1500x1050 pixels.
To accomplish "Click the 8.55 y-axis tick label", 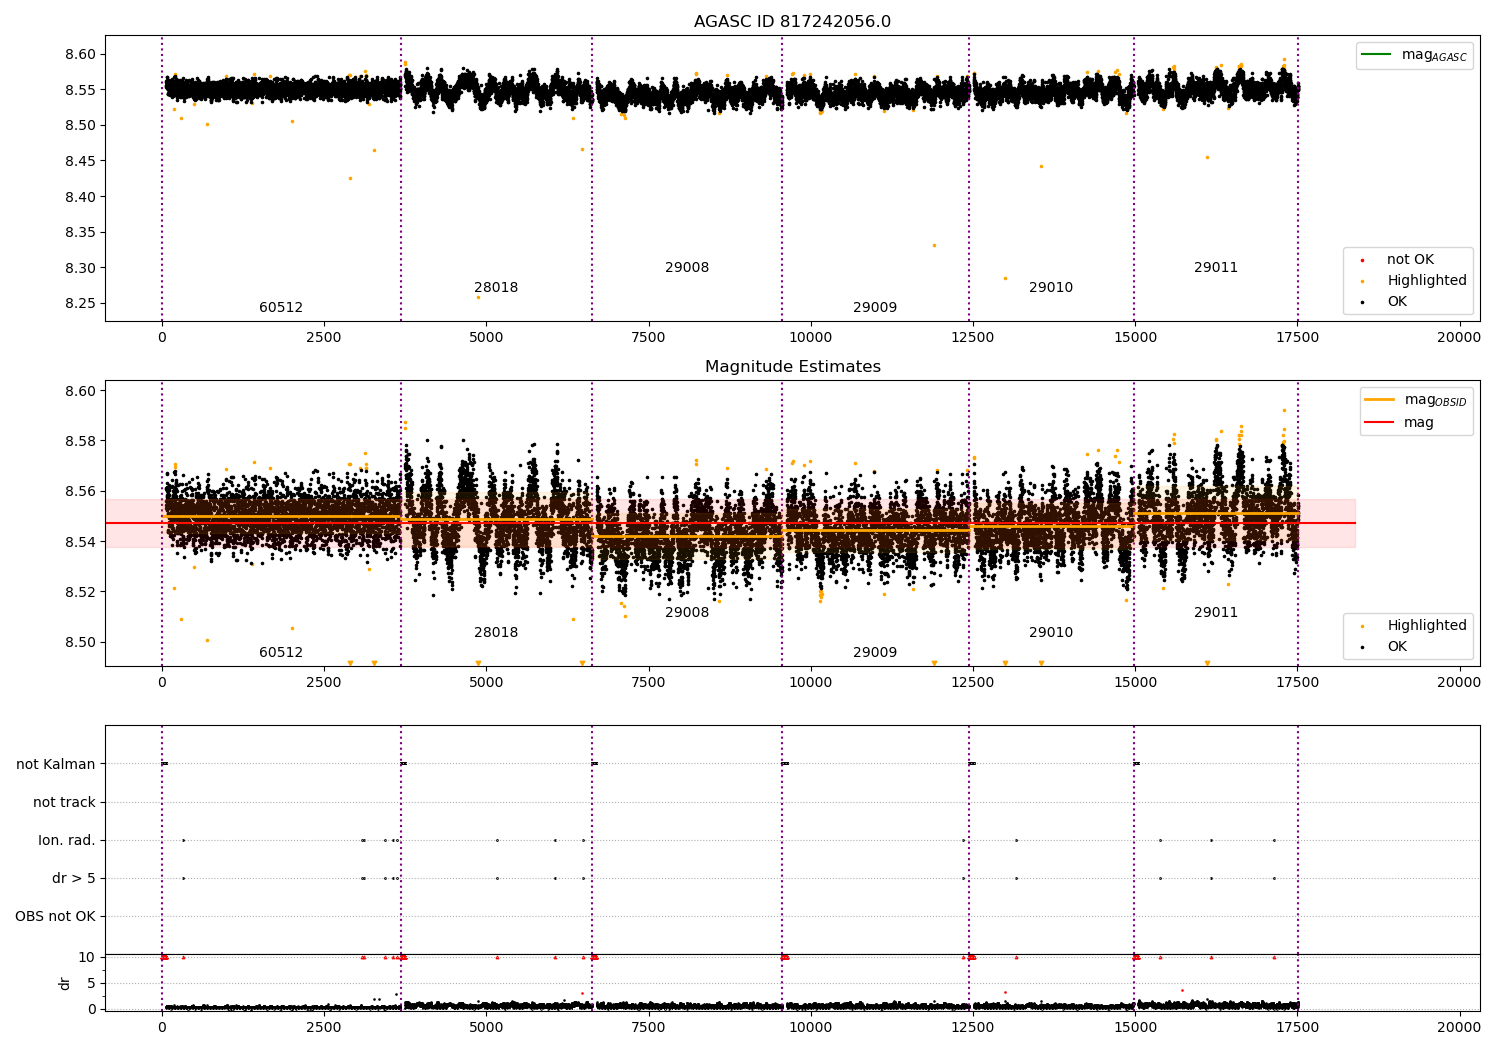I will (79, 90).
